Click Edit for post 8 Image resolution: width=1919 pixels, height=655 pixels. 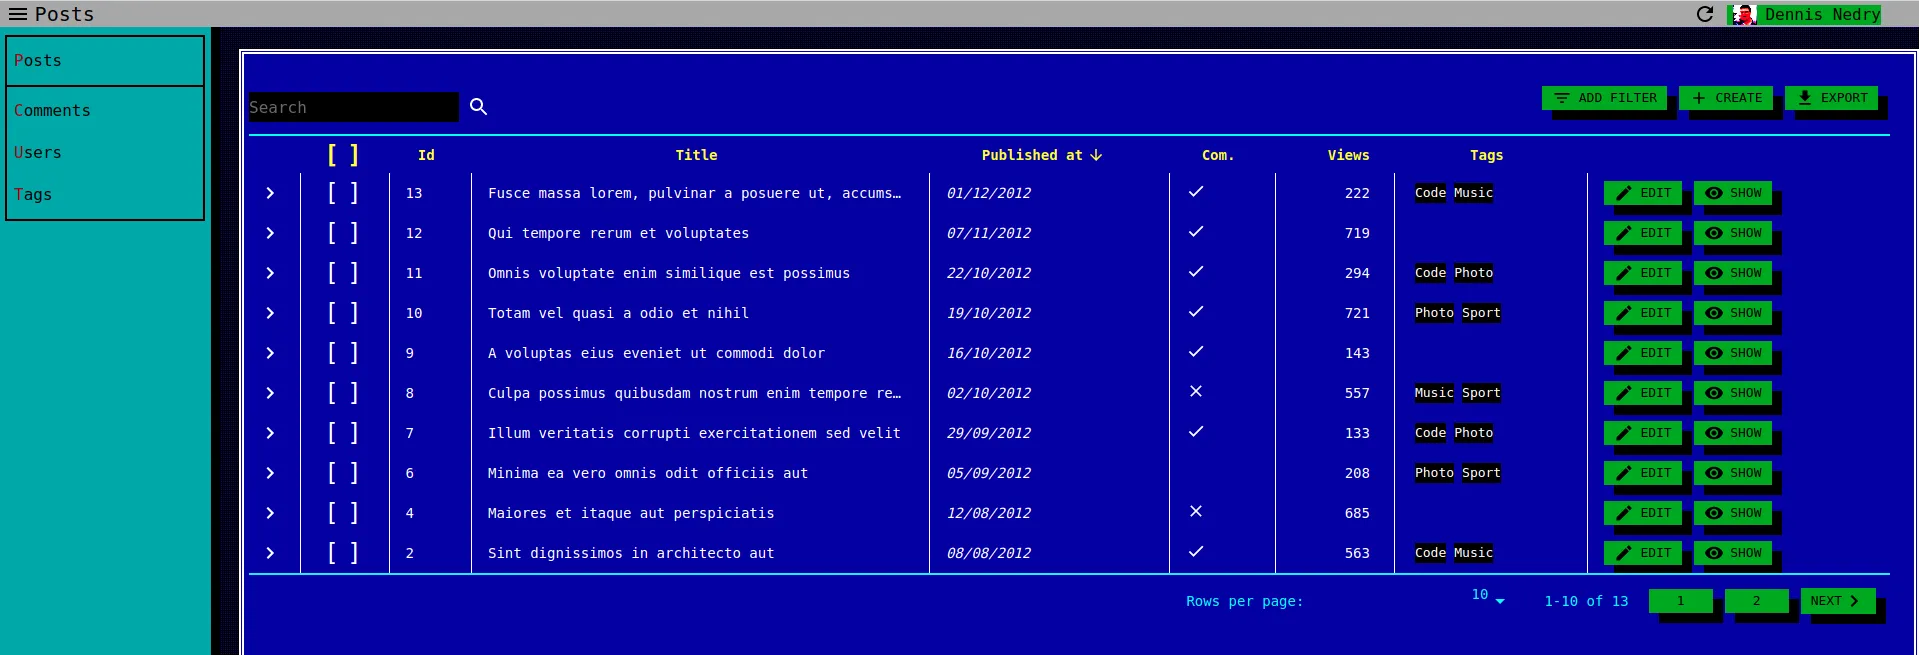1642,393
